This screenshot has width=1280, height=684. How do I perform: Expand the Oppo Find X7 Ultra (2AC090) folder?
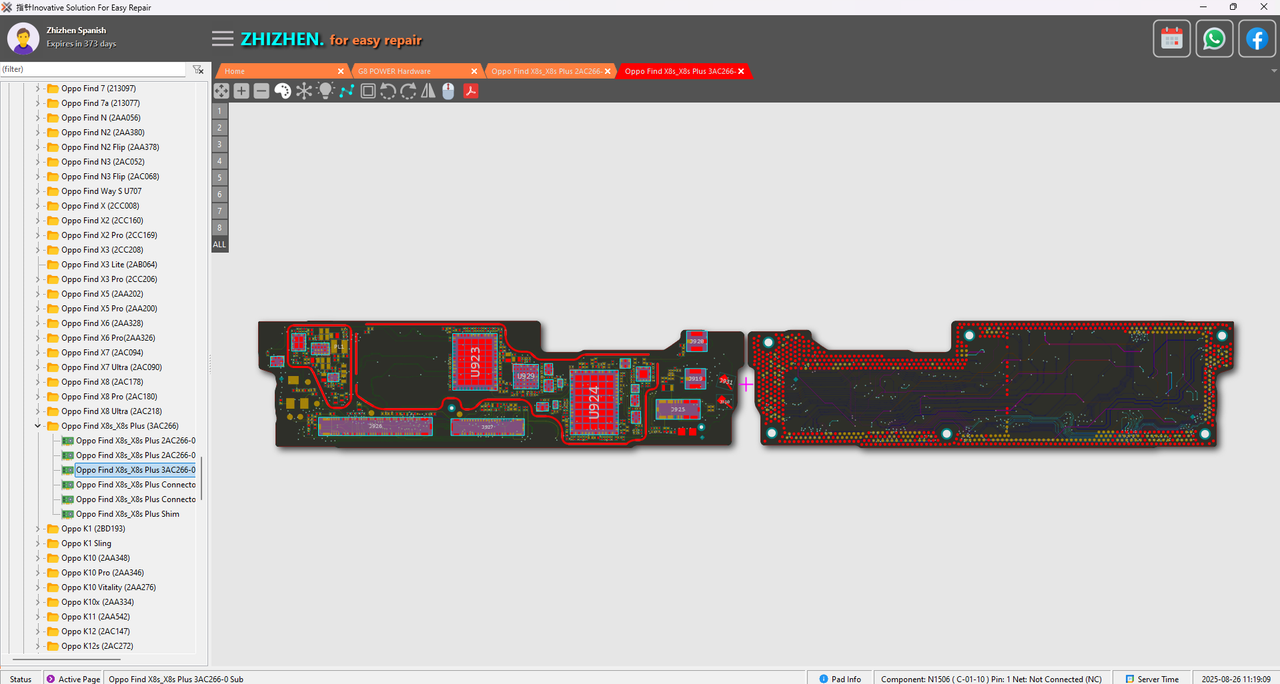point(39,367)
